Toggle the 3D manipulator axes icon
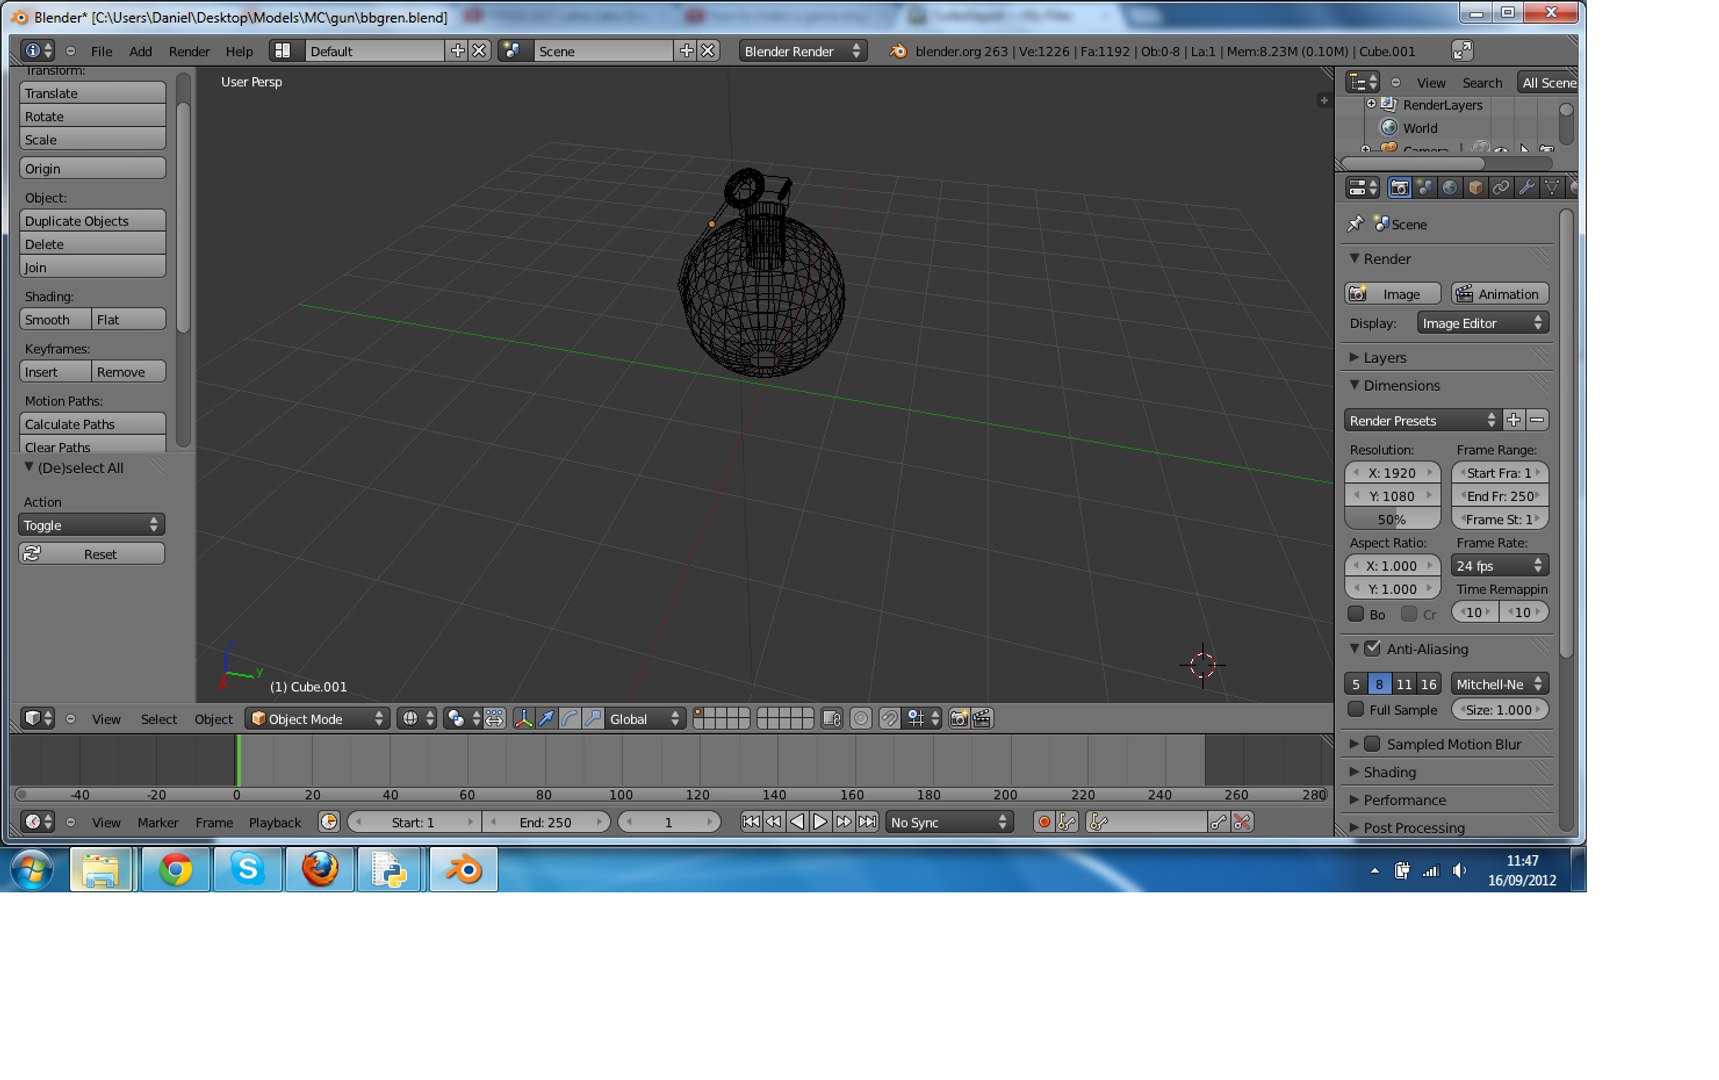This screenshot has height=1080, width=1719. point(522,718)
